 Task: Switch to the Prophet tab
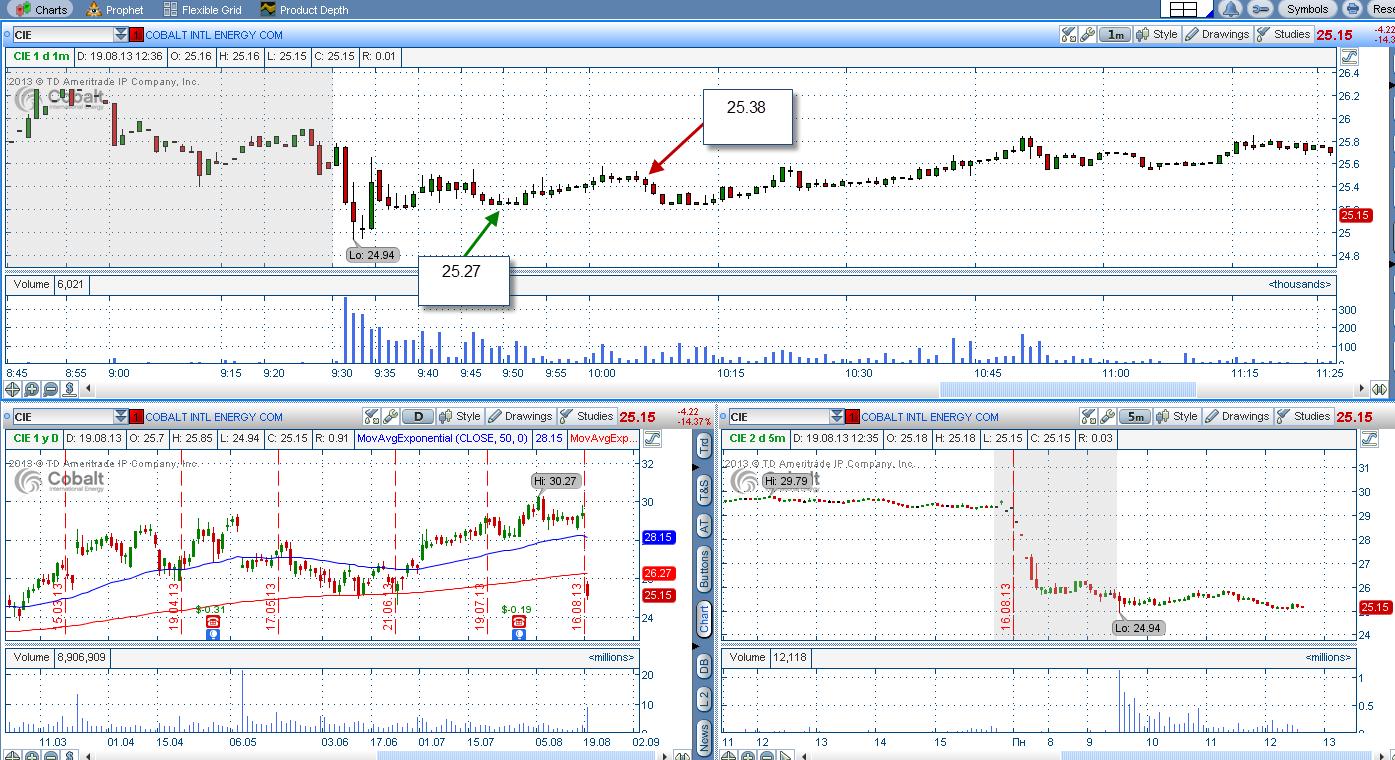[x=113, y=9]
